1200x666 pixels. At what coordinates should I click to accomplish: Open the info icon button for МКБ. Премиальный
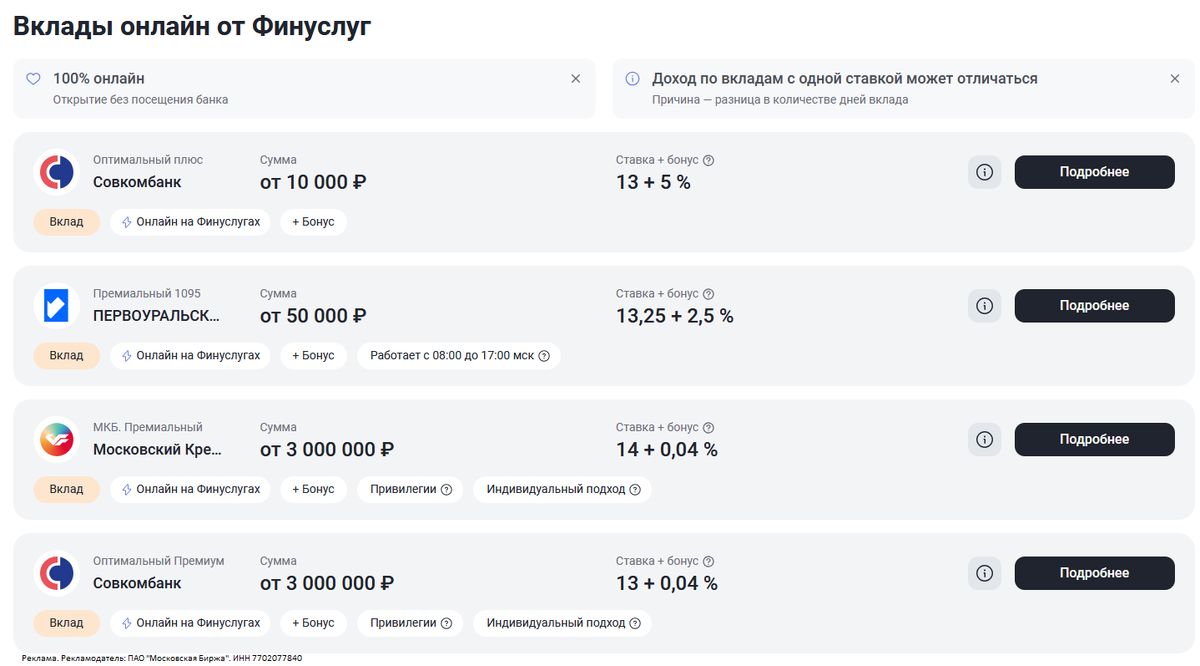coord(984,439)
